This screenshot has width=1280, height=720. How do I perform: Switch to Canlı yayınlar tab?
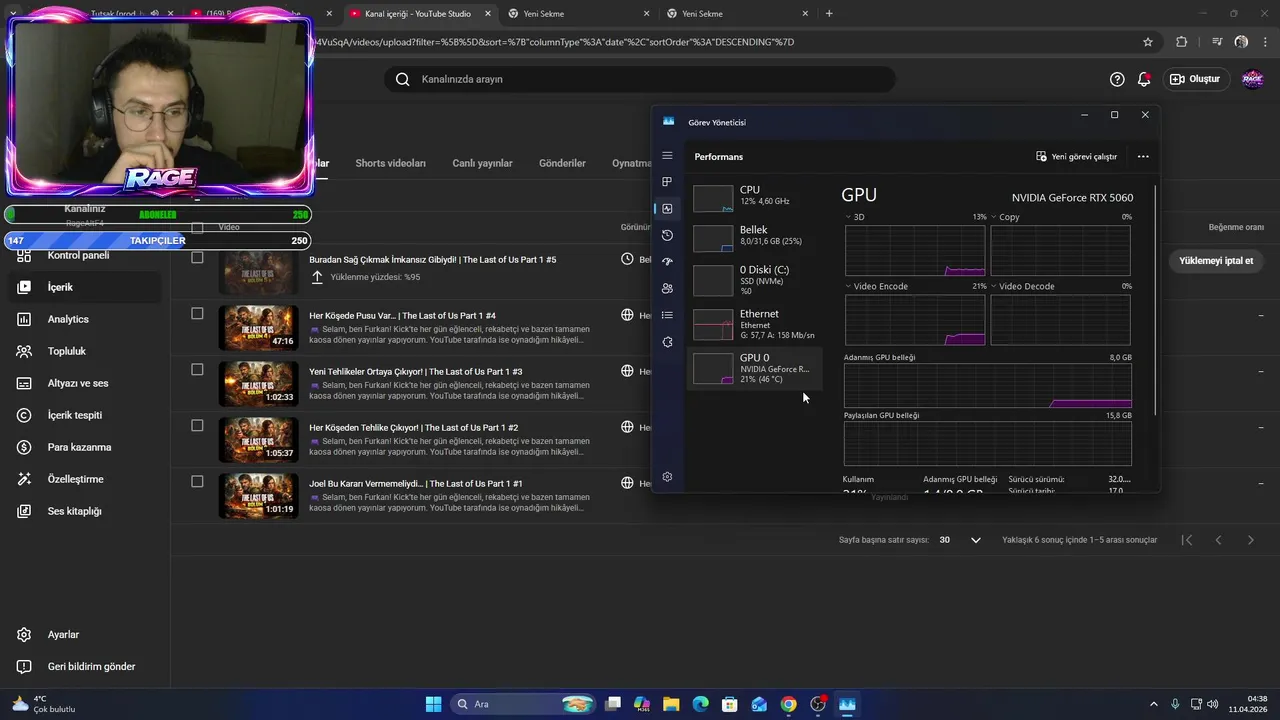point(482,163)
